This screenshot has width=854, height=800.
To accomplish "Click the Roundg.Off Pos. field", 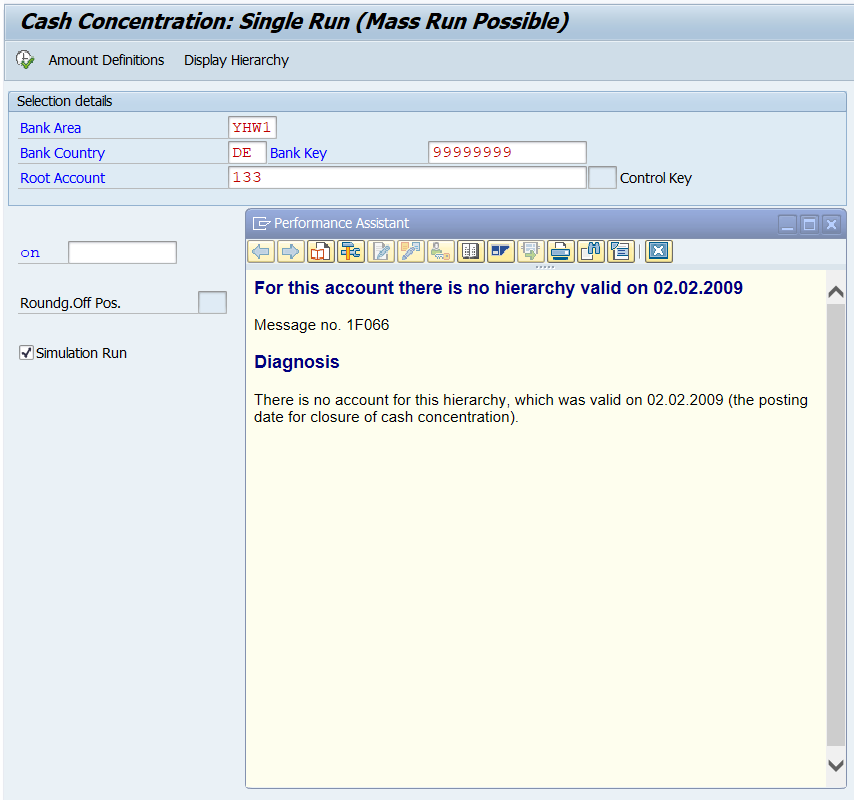I will pyautogui.click(x=212, y=302).
